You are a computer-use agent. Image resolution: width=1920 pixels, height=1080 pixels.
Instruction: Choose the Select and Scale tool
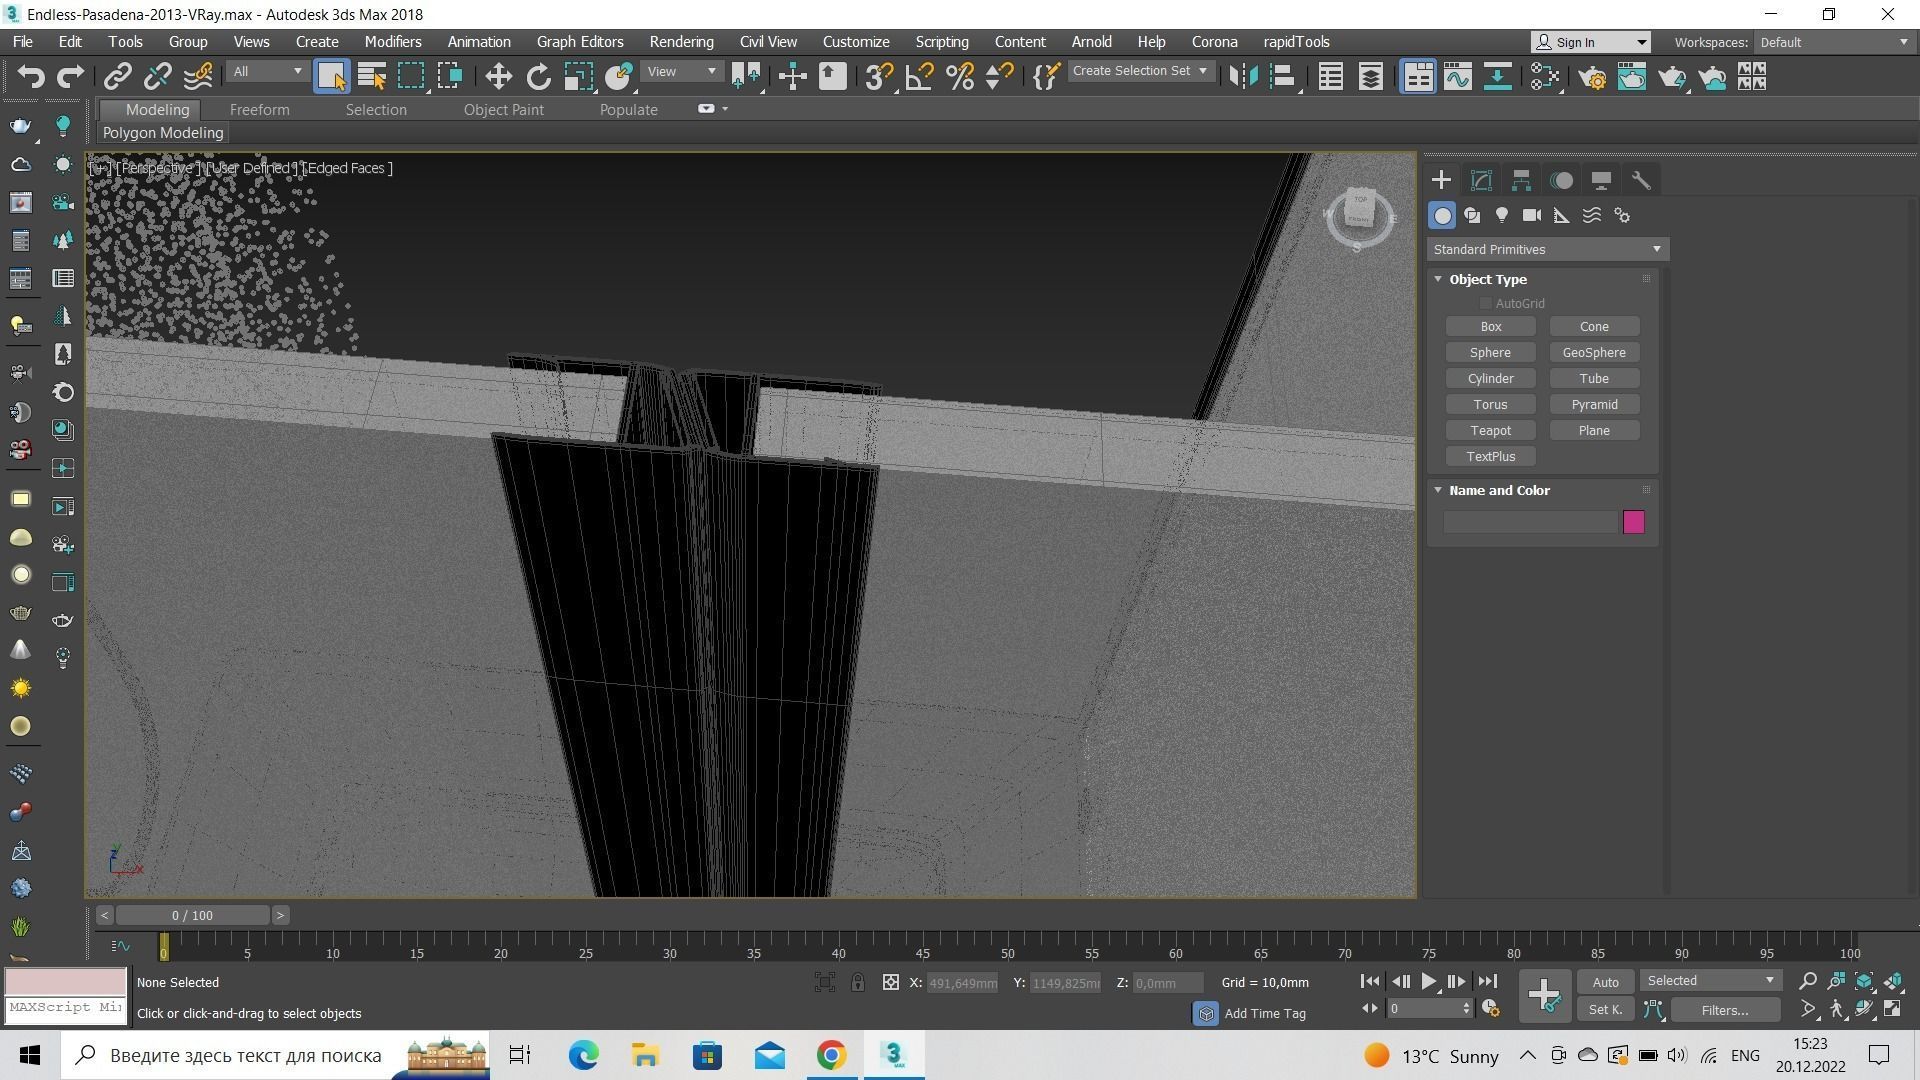pyautogui.click(x=579, y=77)
